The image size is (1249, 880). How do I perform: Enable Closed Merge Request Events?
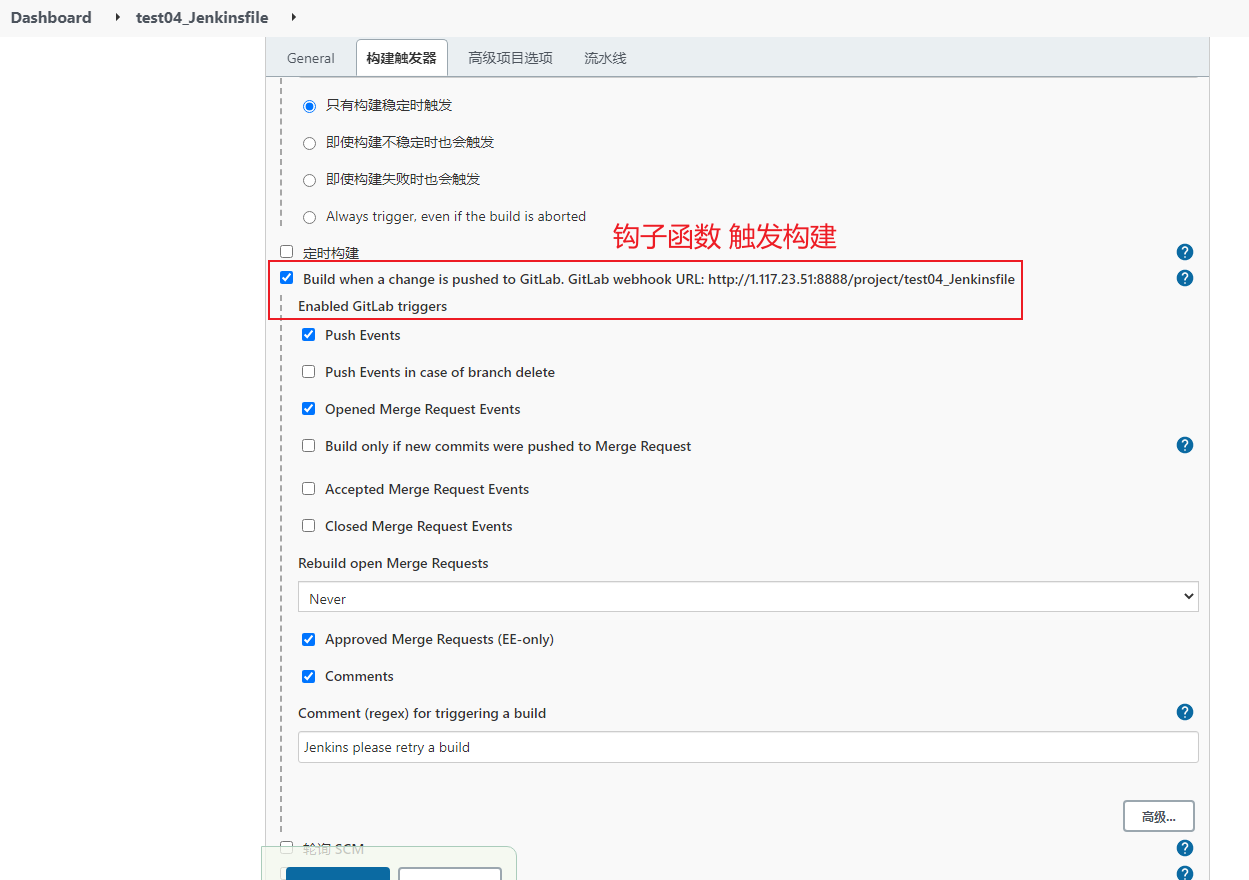pyautogui.click(x=309, y=526)
